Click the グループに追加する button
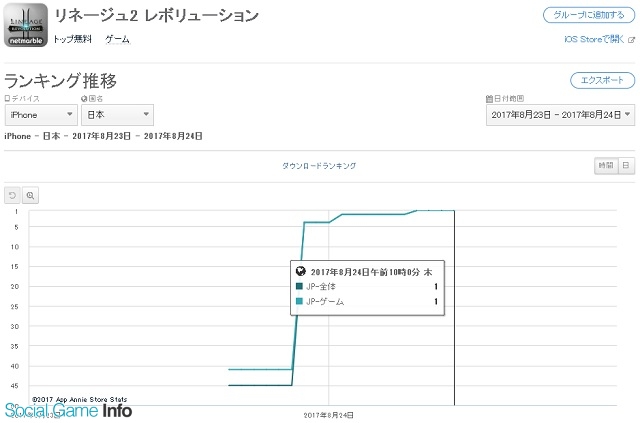The width and height of the screenshot is (640, 423). [x=588, y=15]
